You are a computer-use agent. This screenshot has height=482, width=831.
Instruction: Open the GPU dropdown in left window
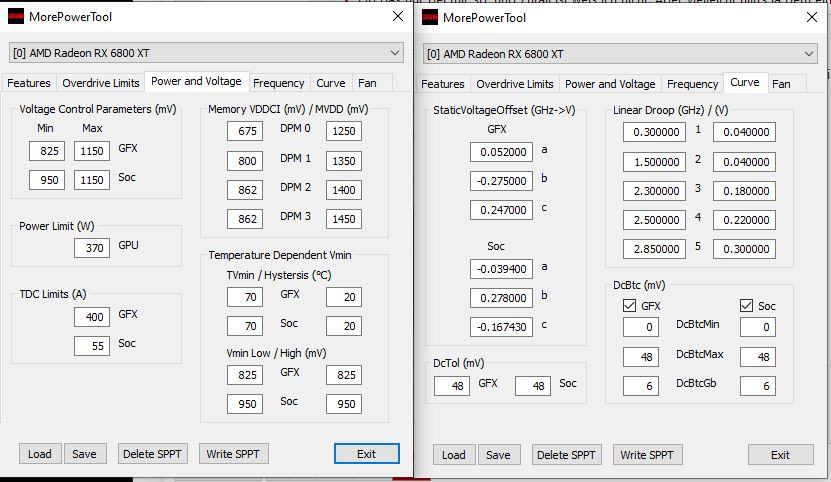point(206,53)
